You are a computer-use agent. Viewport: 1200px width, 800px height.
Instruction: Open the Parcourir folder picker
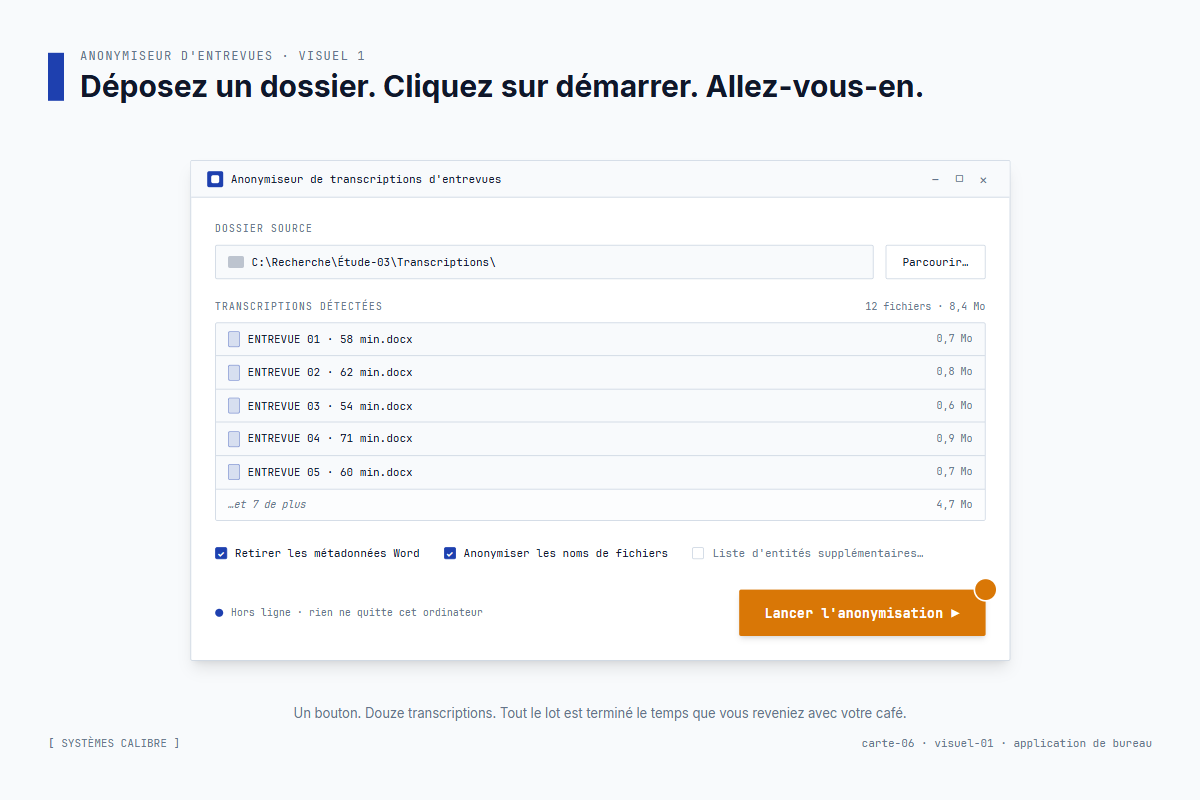[935, 261]
